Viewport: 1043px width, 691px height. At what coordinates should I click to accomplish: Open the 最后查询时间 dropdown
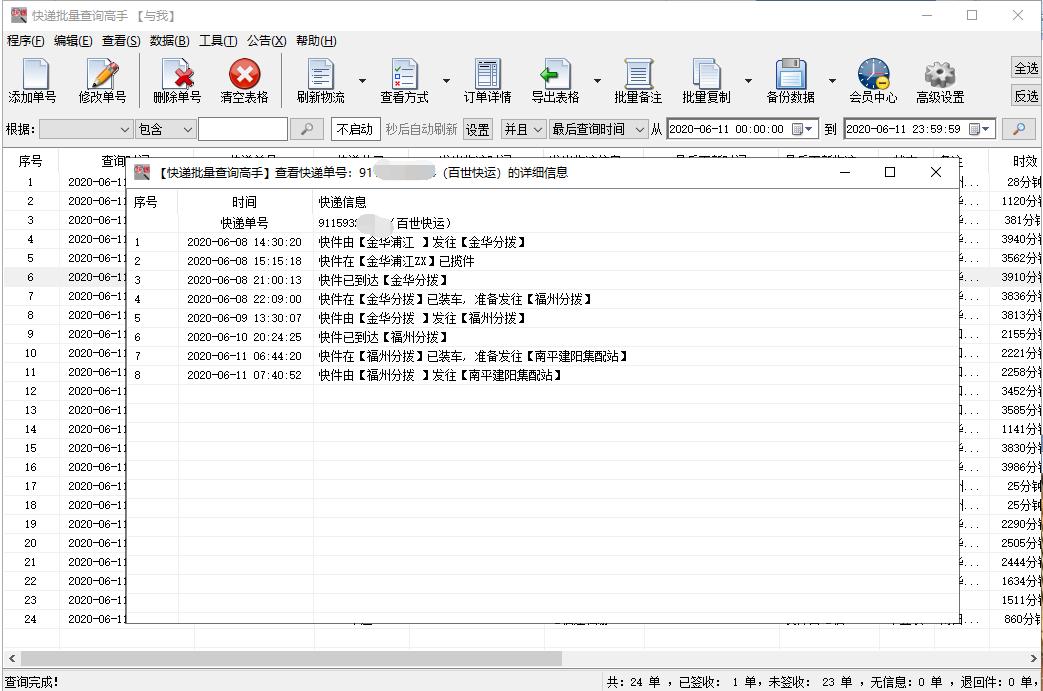pyautogui.click(x=638, y=129)
